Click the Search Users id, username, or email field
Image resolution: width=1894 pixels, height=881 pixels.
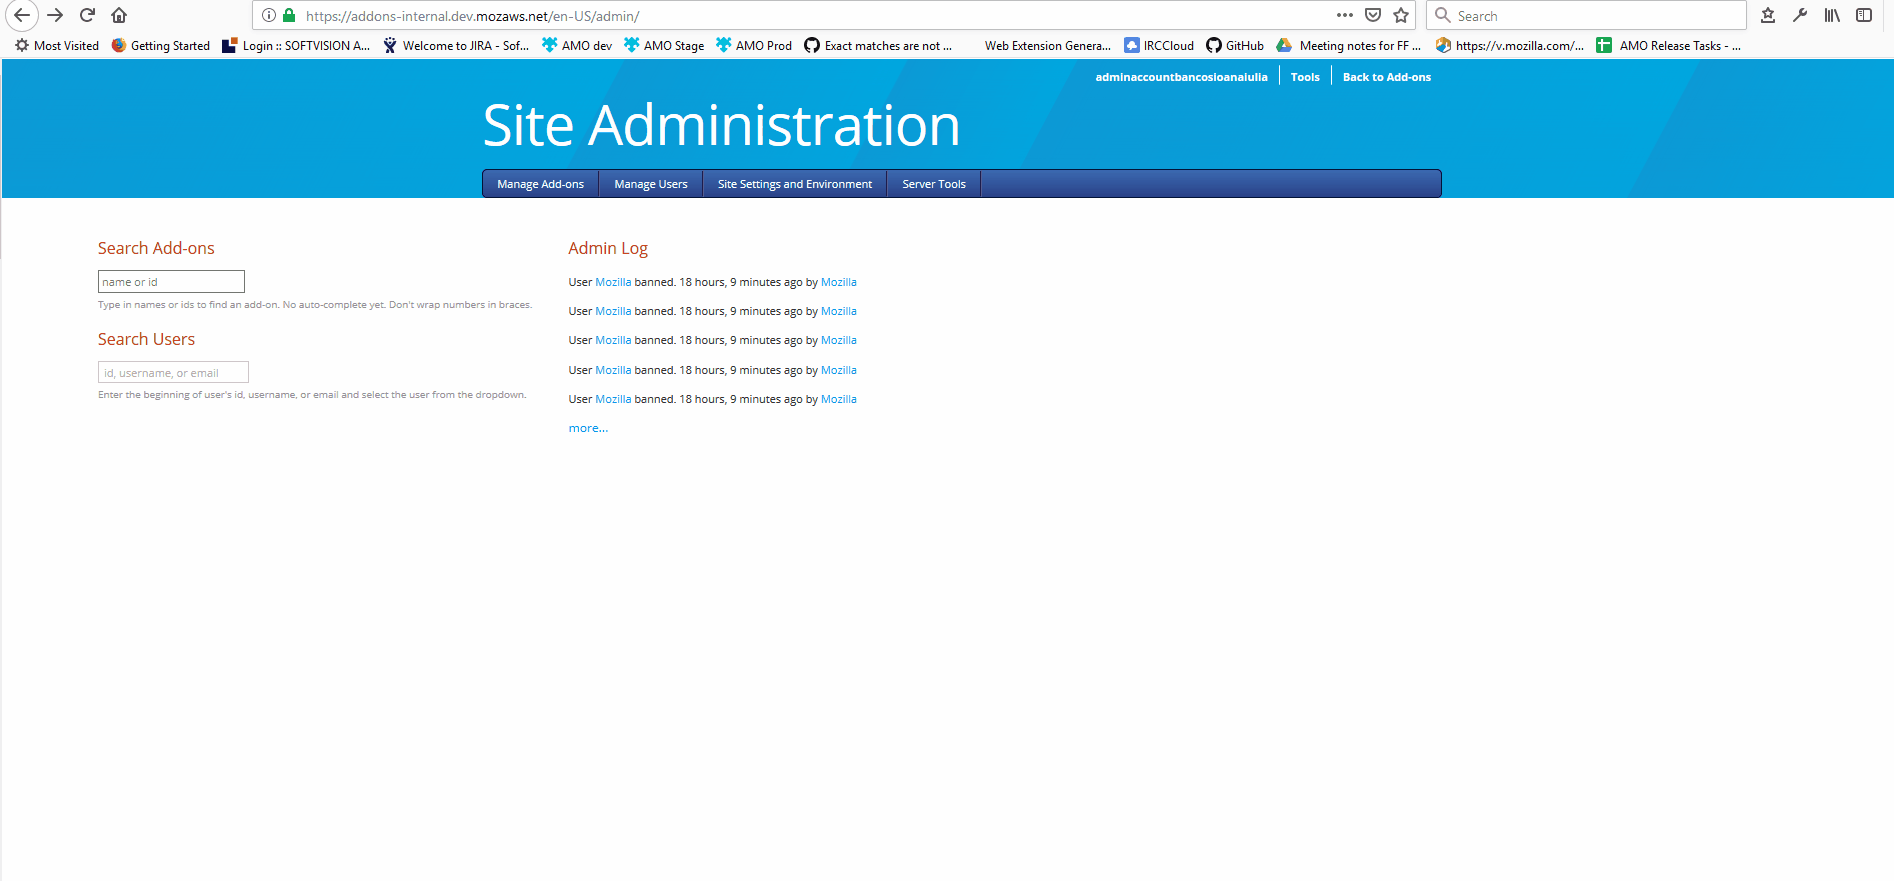tap(173, 373)
